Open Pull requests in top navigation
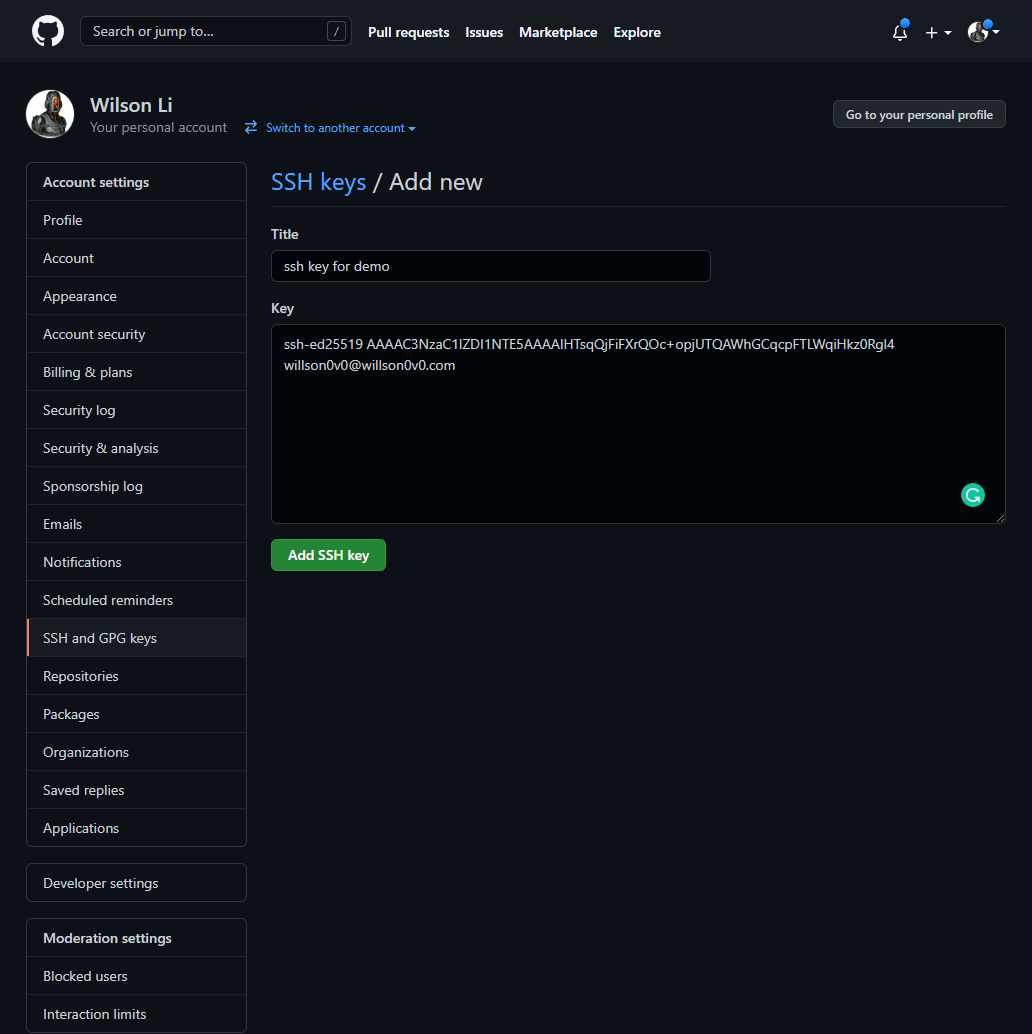 click(408, 32)
